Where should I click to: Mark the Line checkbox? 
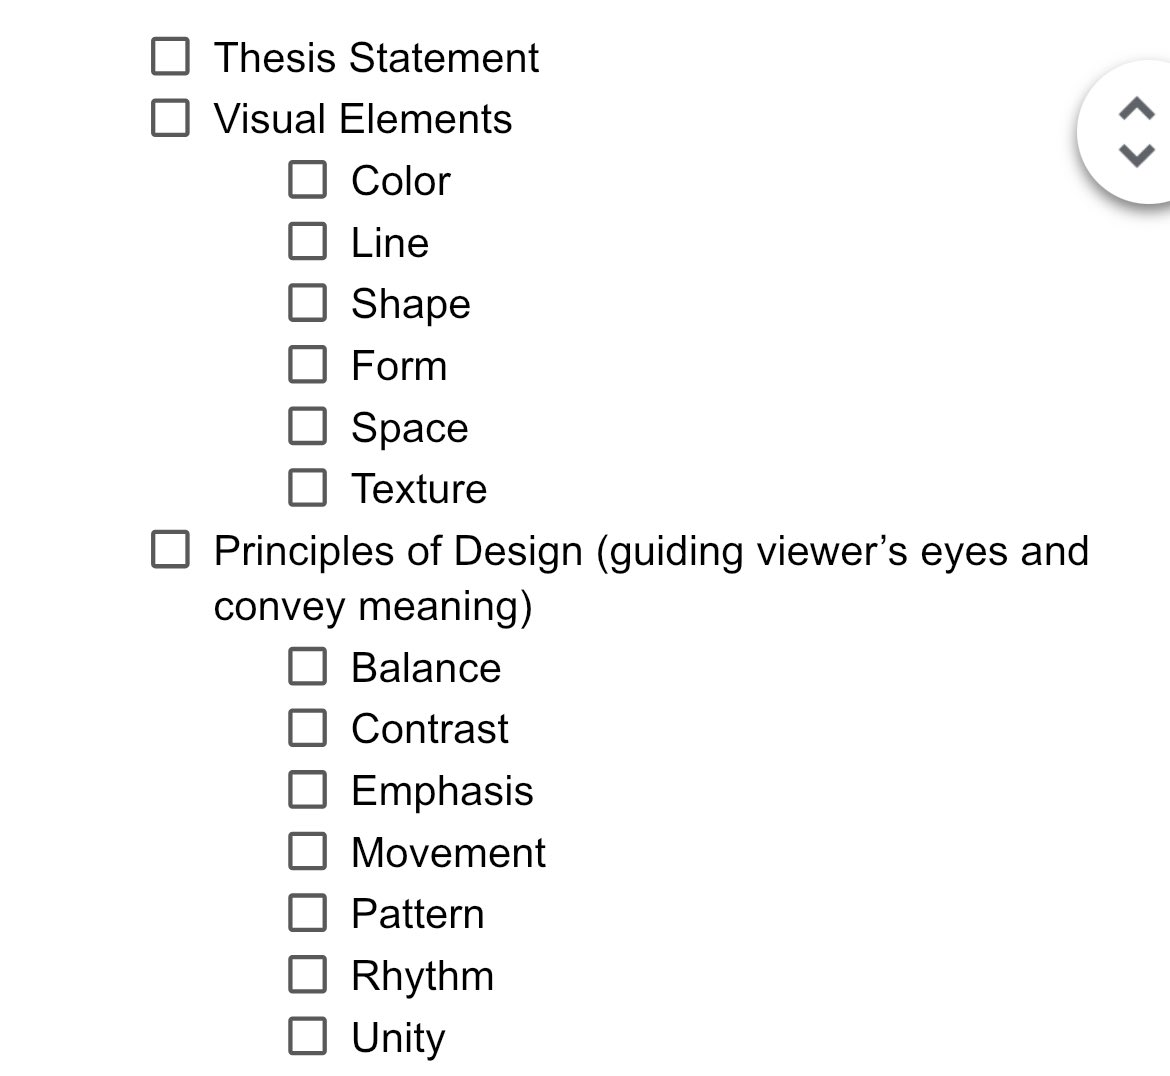coord(307,241)
